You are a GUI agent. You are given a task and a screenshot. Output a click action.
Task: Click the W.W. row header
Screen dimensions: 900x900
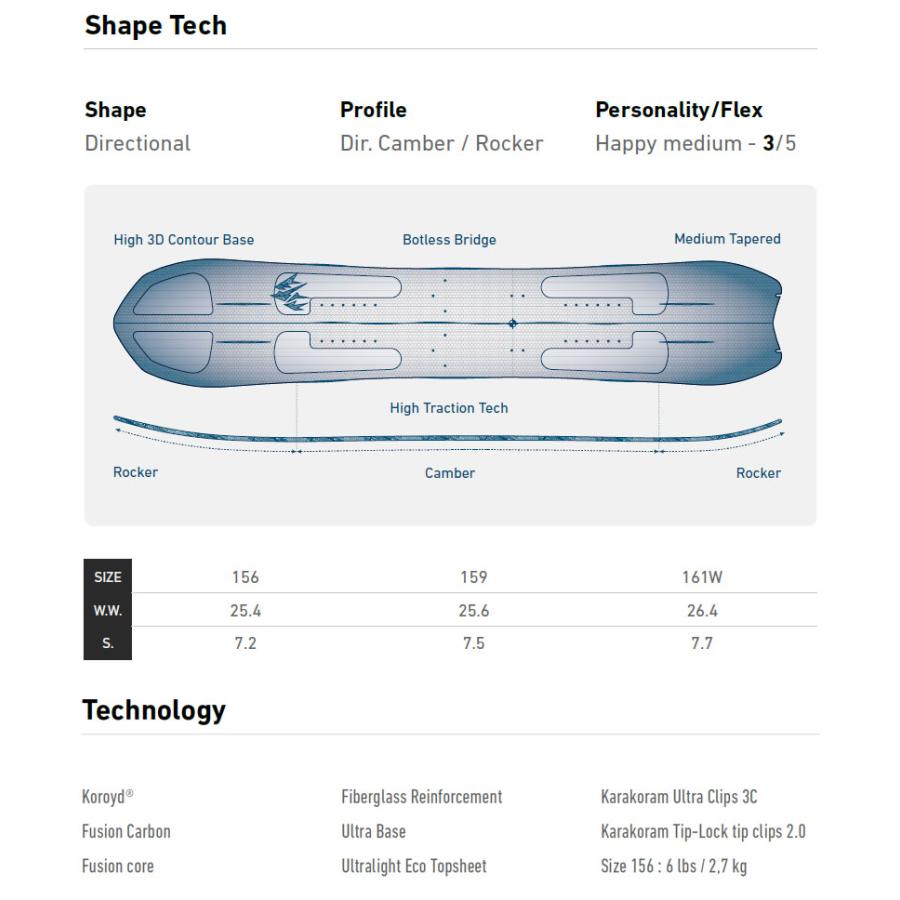(108, 610)
